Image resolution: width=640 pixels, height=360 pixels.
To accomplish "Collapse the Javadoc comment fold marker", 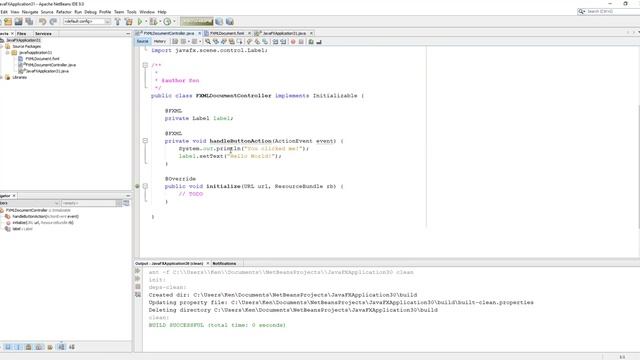I will click(145, 65).
